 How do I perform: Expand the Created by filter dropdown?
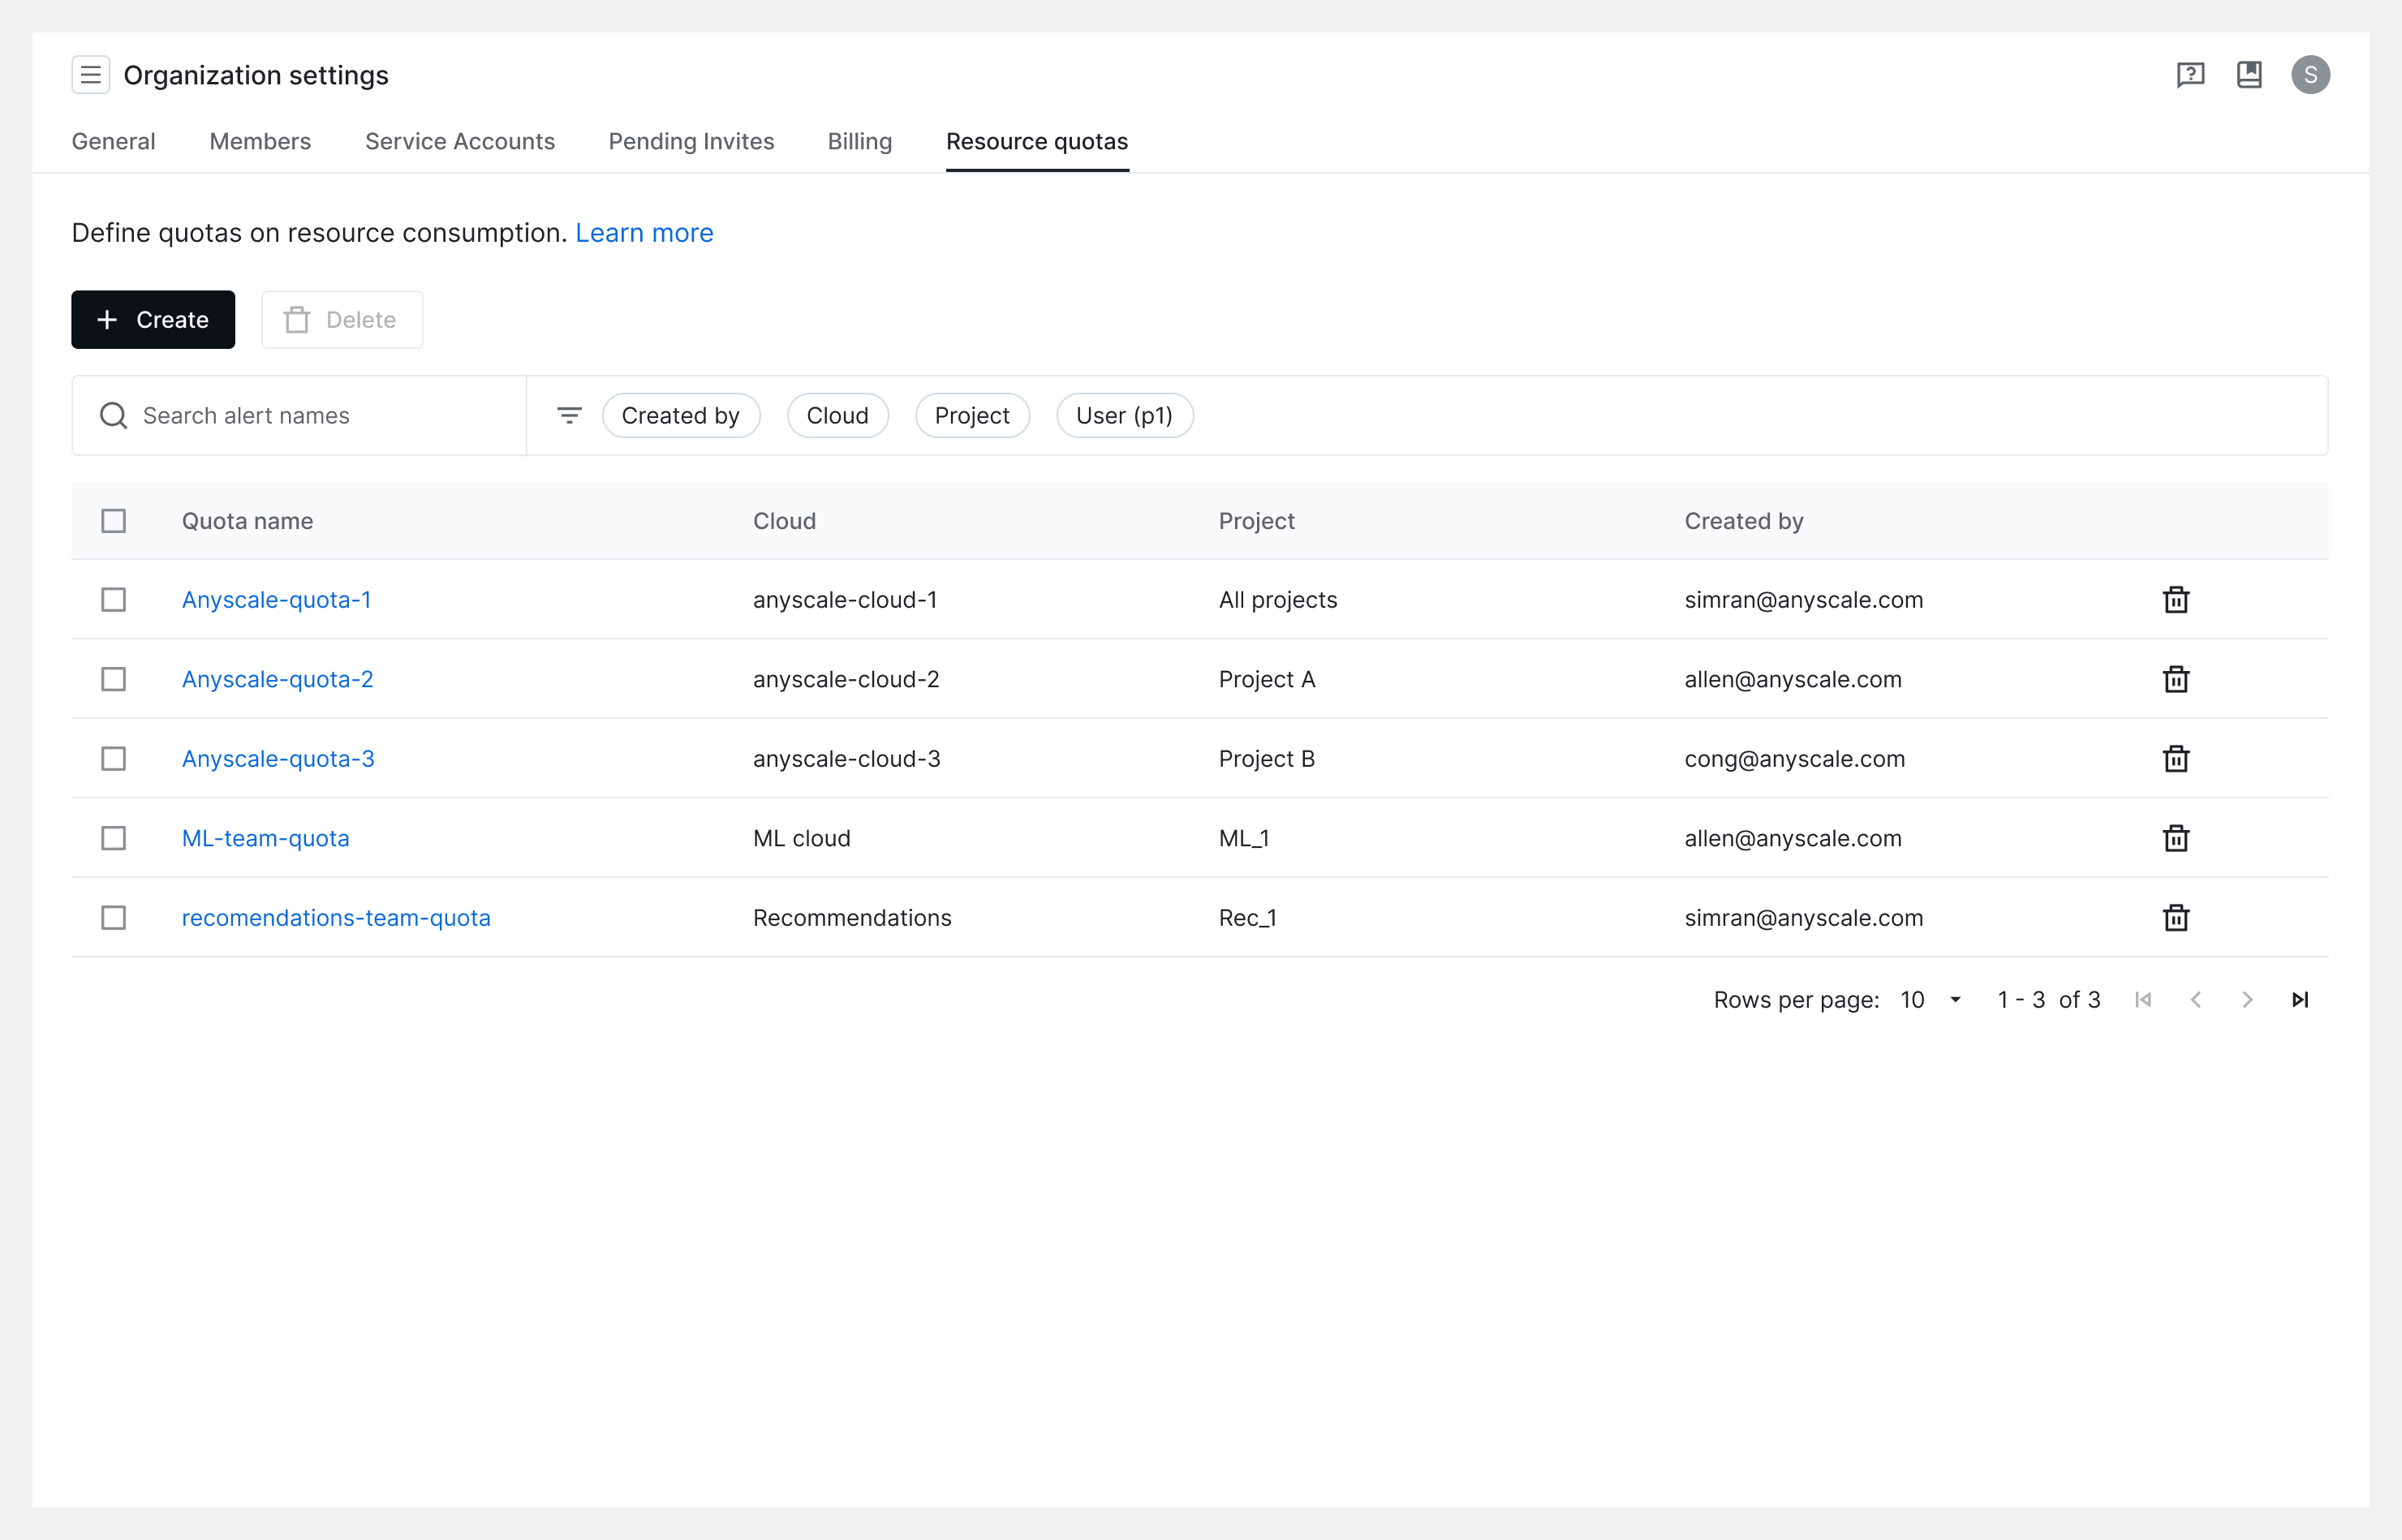[681, 415]
